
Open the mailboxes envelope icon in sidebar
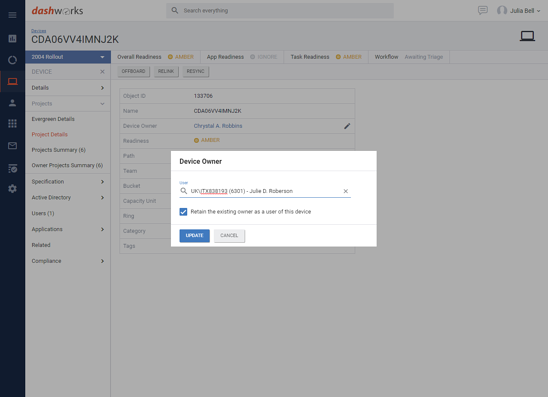pyautogui.click(x=12, y=145)
